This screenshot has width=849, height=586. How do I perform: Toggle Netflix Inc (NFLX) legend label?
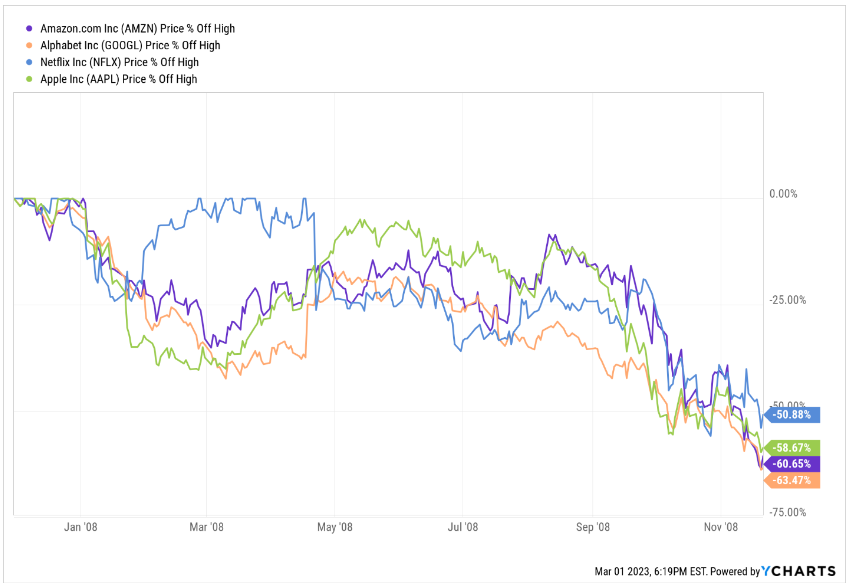click(119, 62)
